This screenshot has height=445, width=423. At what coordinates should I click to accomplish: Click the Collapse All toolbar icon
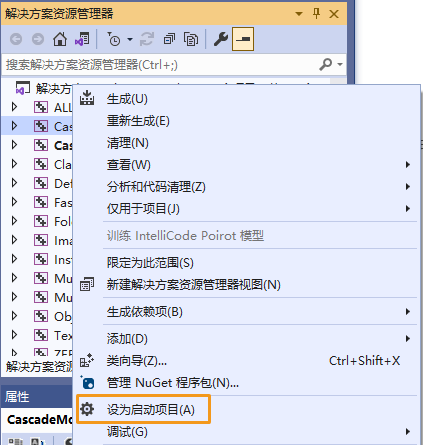(170, 39)
